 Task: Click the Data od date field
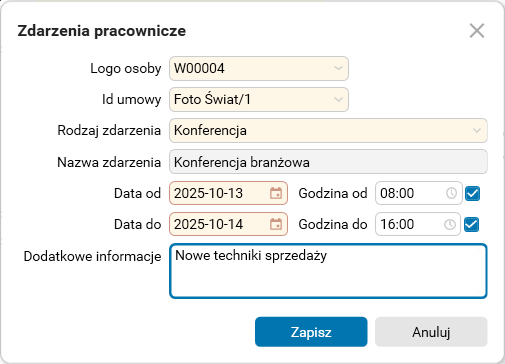pyautogui.click(x=228, y=193)
